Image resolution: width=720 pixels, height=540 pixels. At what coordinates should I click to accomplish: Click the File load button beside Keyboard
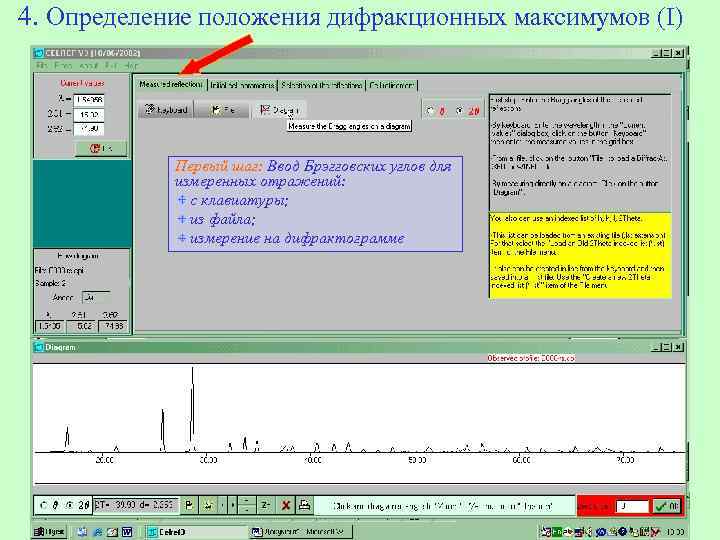223,110
